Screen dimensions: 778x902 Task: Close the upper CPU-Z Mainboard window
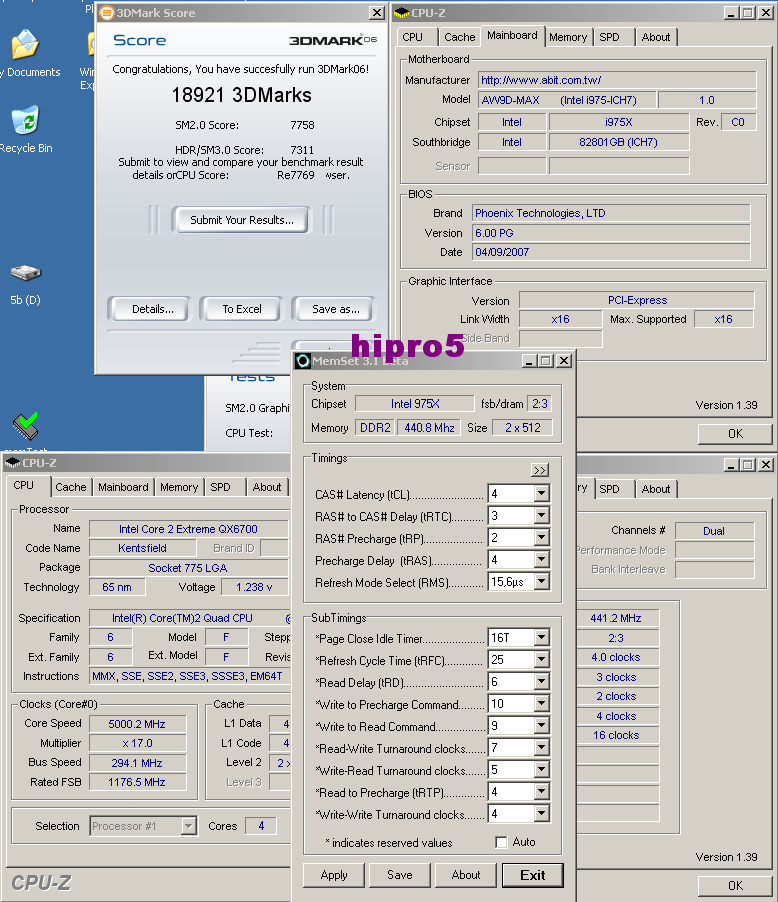pyautogui.click(x=766, y=13)
